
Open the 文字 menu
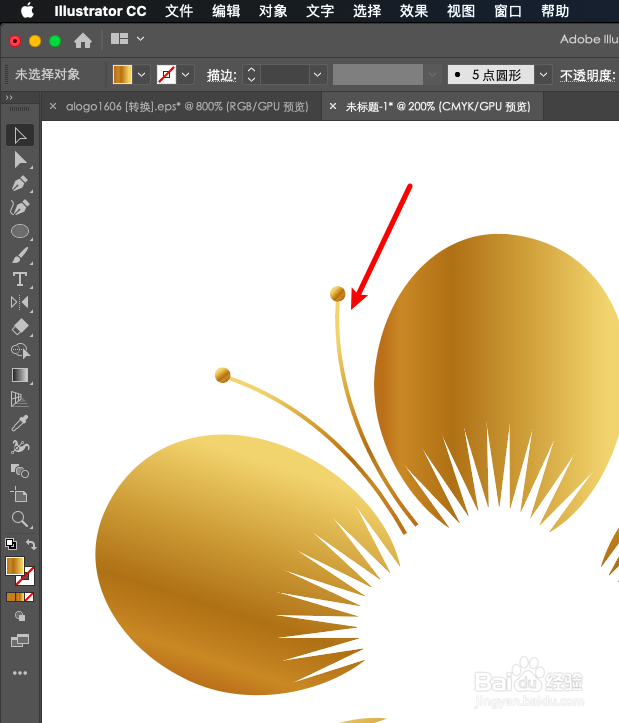[x=320, y=11]
